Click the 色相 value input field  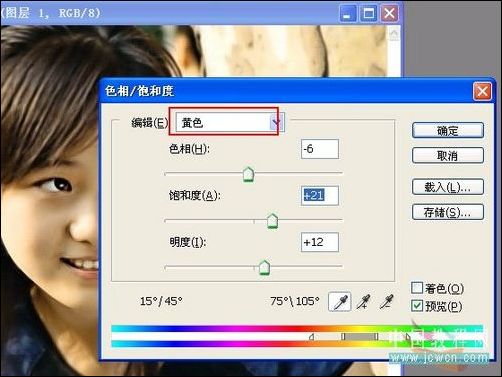(x=320, y=149)
